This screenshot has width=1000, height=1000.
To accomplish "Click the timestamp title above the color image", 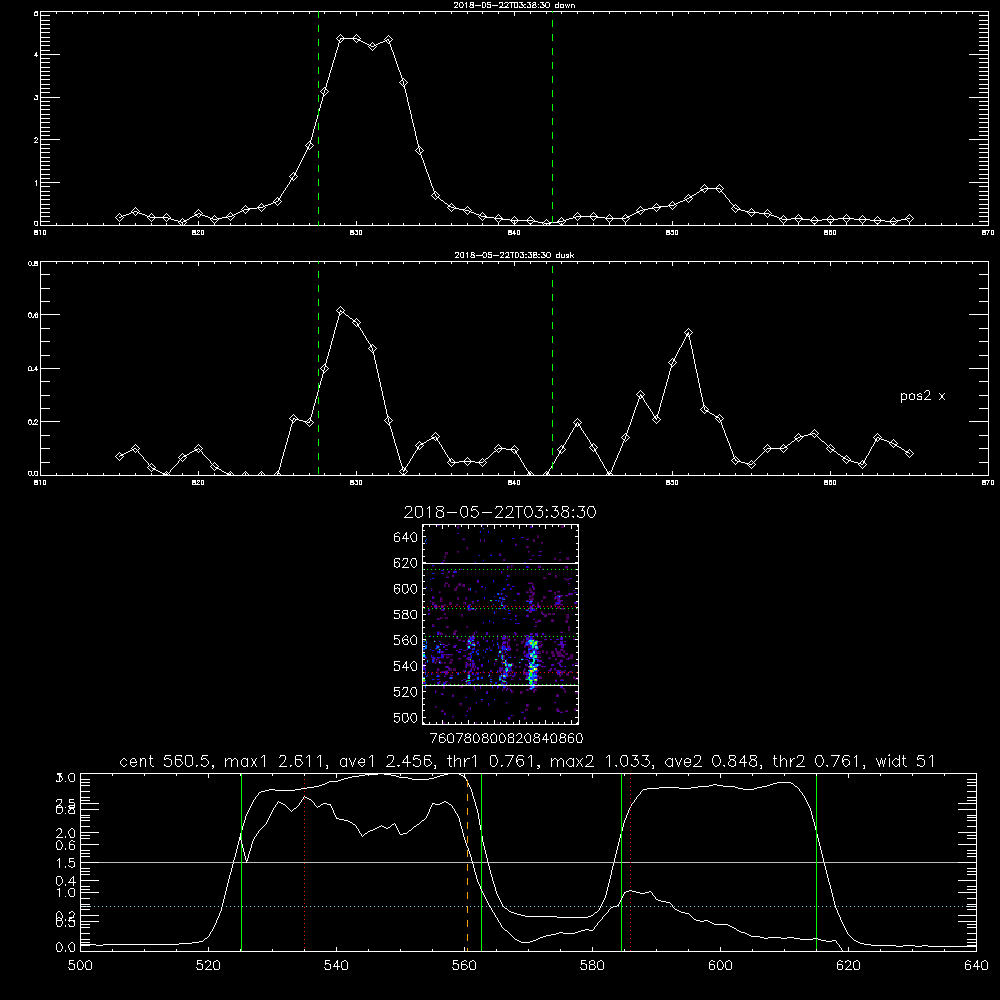I will pyautogui.click(x=500, y=512).
